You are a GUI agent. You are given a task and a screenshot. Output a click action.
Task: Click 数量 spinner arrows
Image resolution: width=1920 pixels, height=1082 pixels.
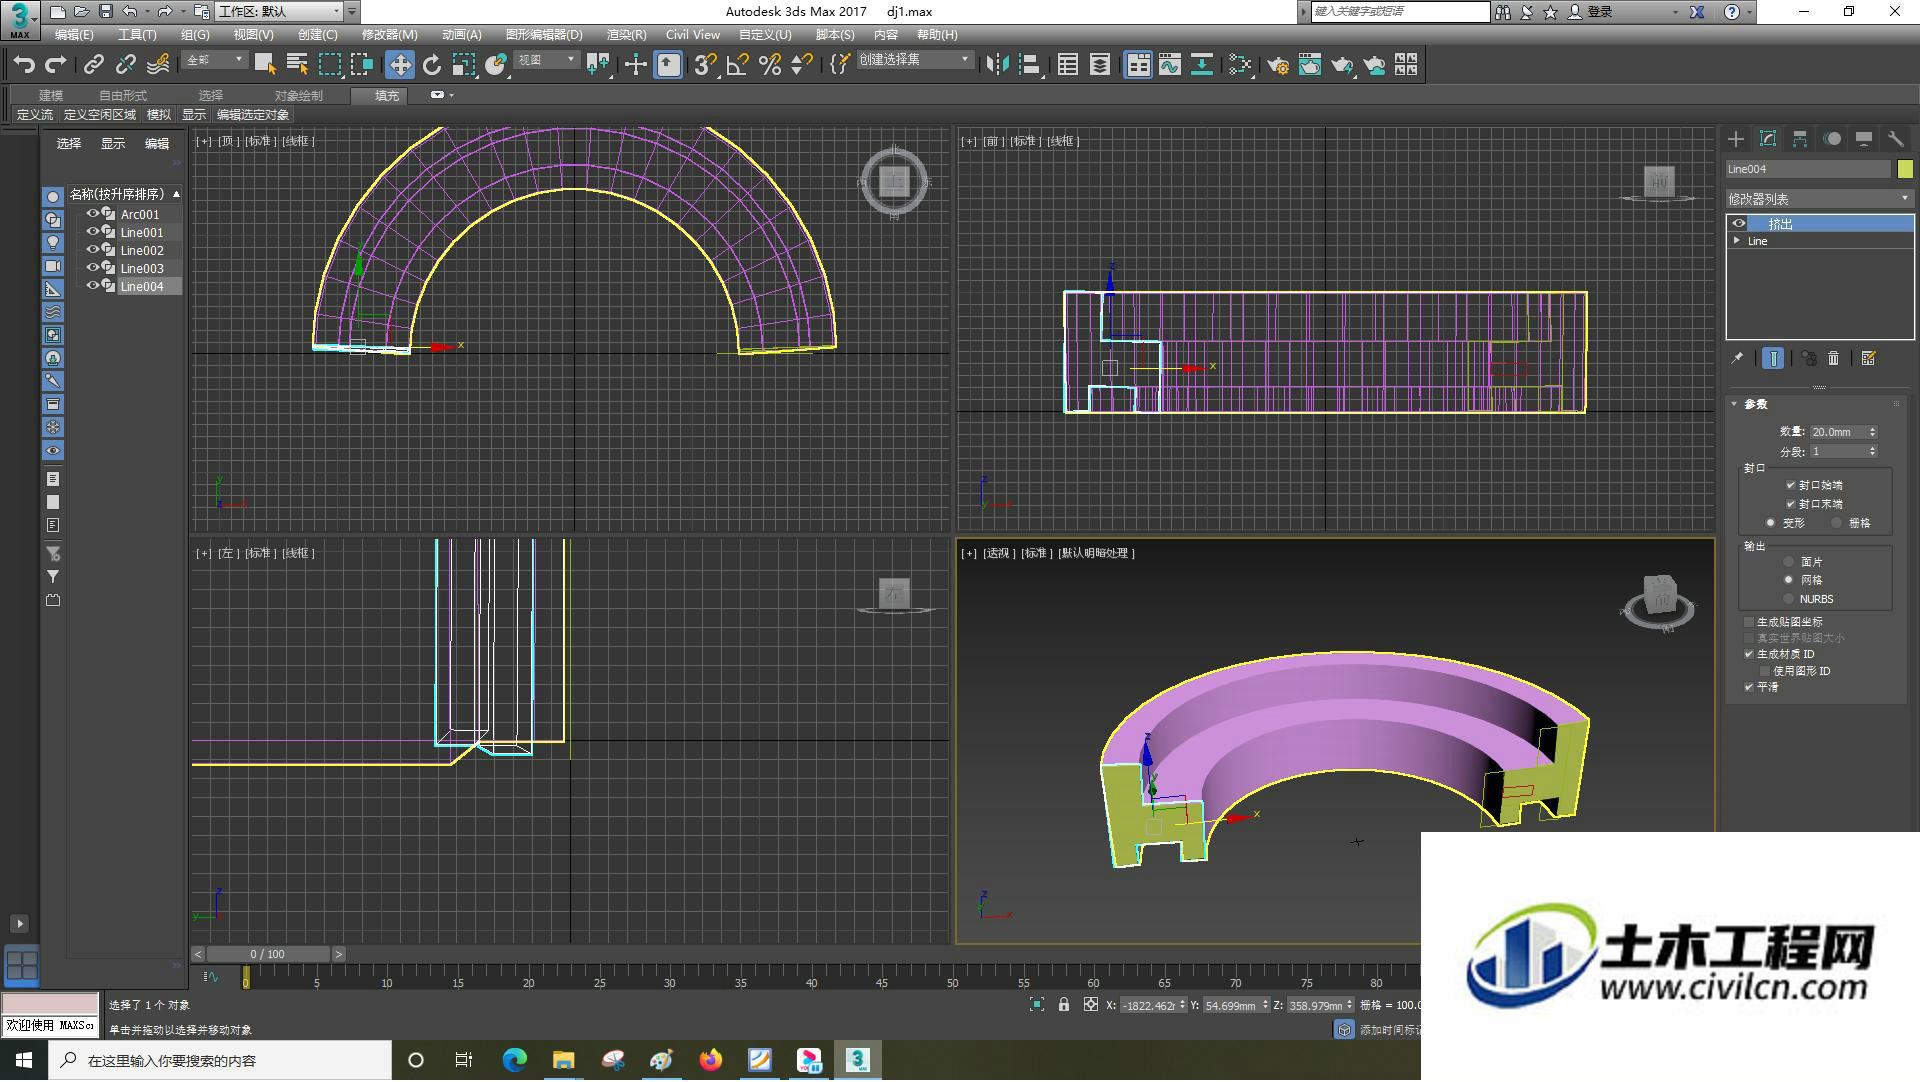coord(1872,432)
